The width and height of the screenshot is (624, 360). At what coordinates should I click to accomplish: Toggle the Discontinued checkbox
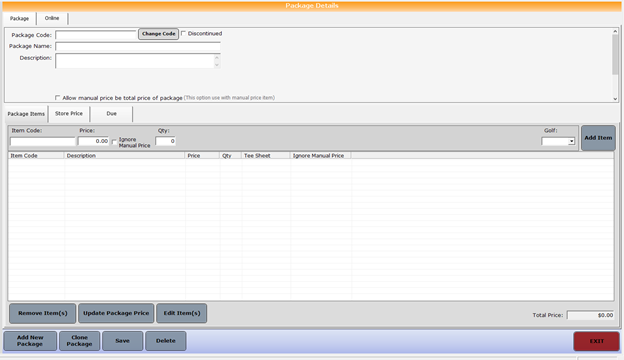183,33
